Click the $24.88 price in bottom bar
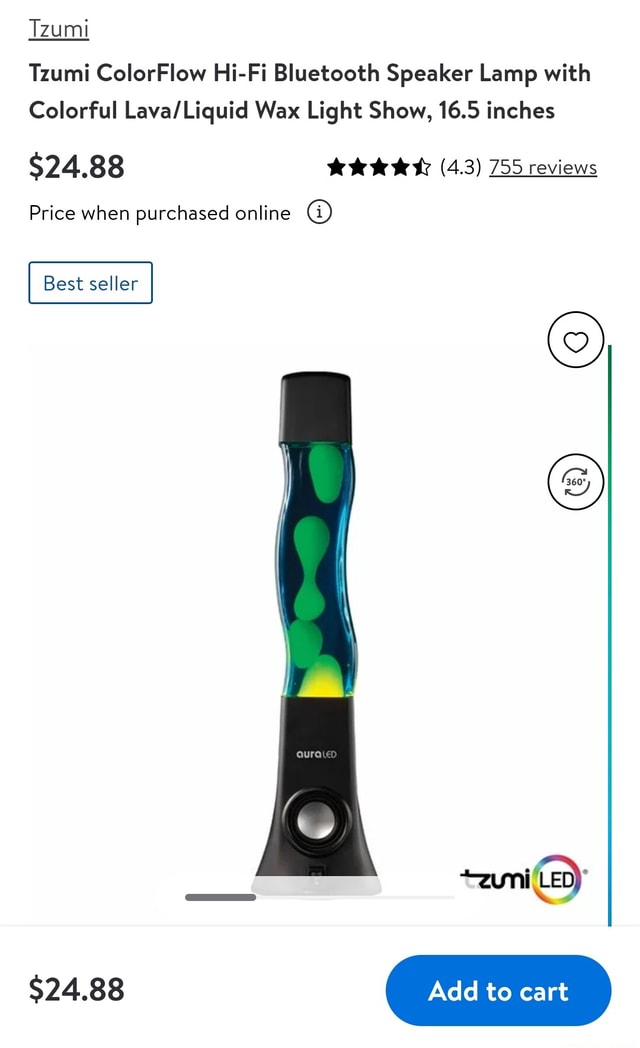640x1048 pixels. point(76,989)
